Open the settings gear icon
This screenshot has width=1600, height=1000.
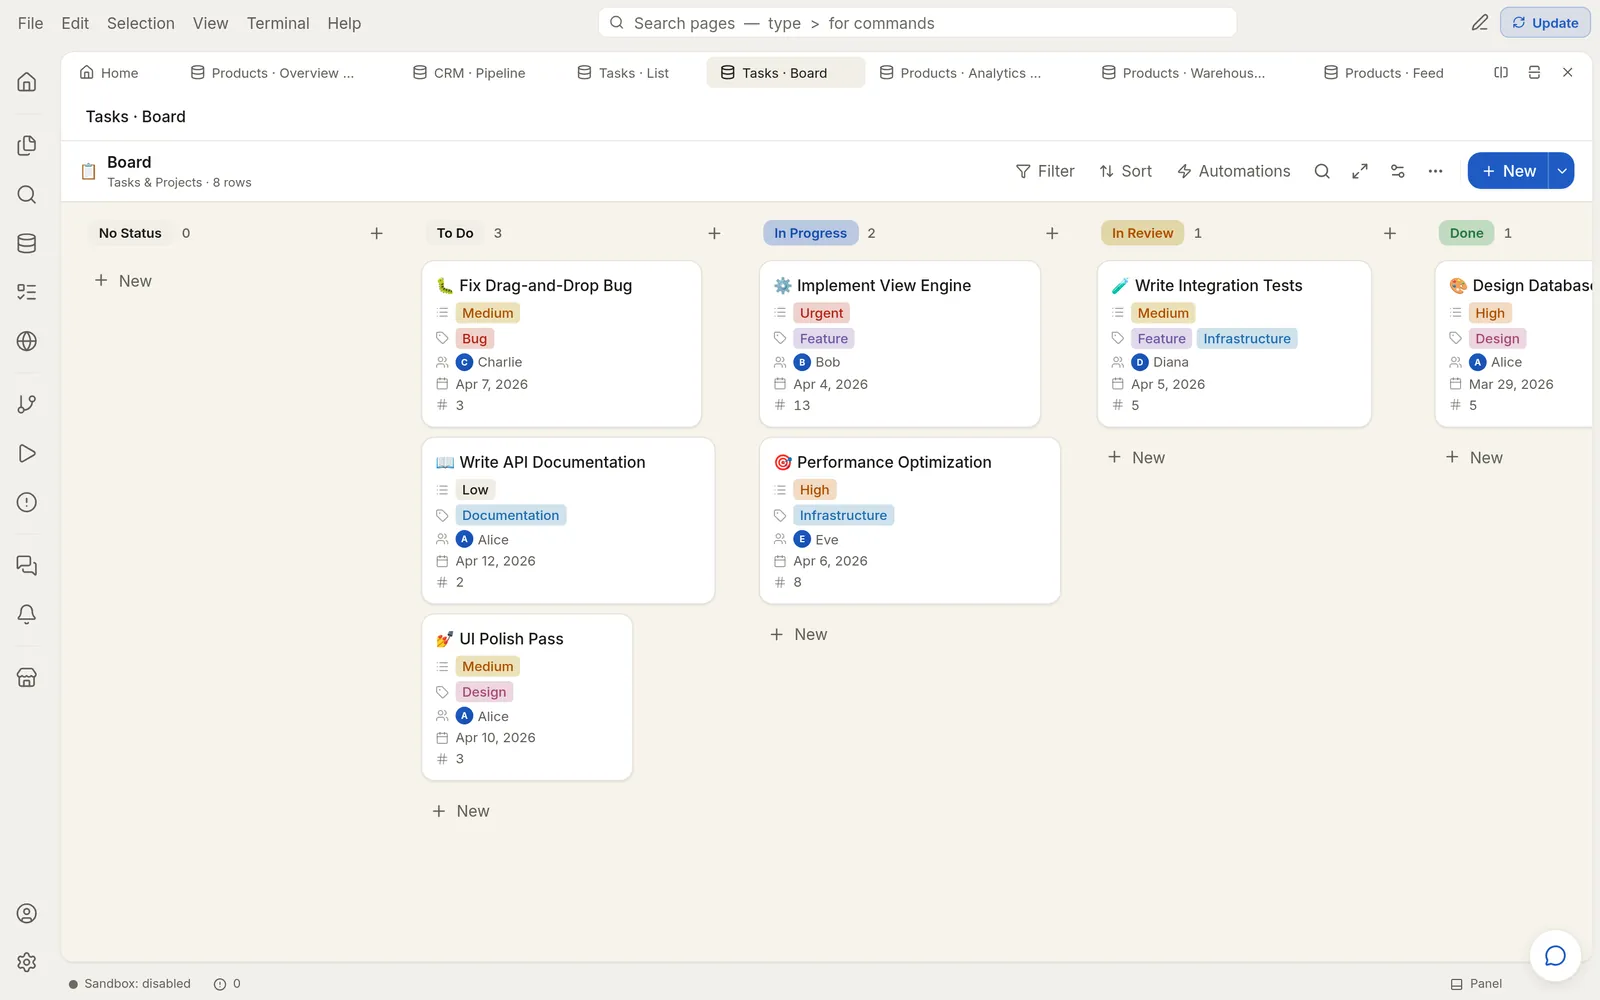[27, 962]
